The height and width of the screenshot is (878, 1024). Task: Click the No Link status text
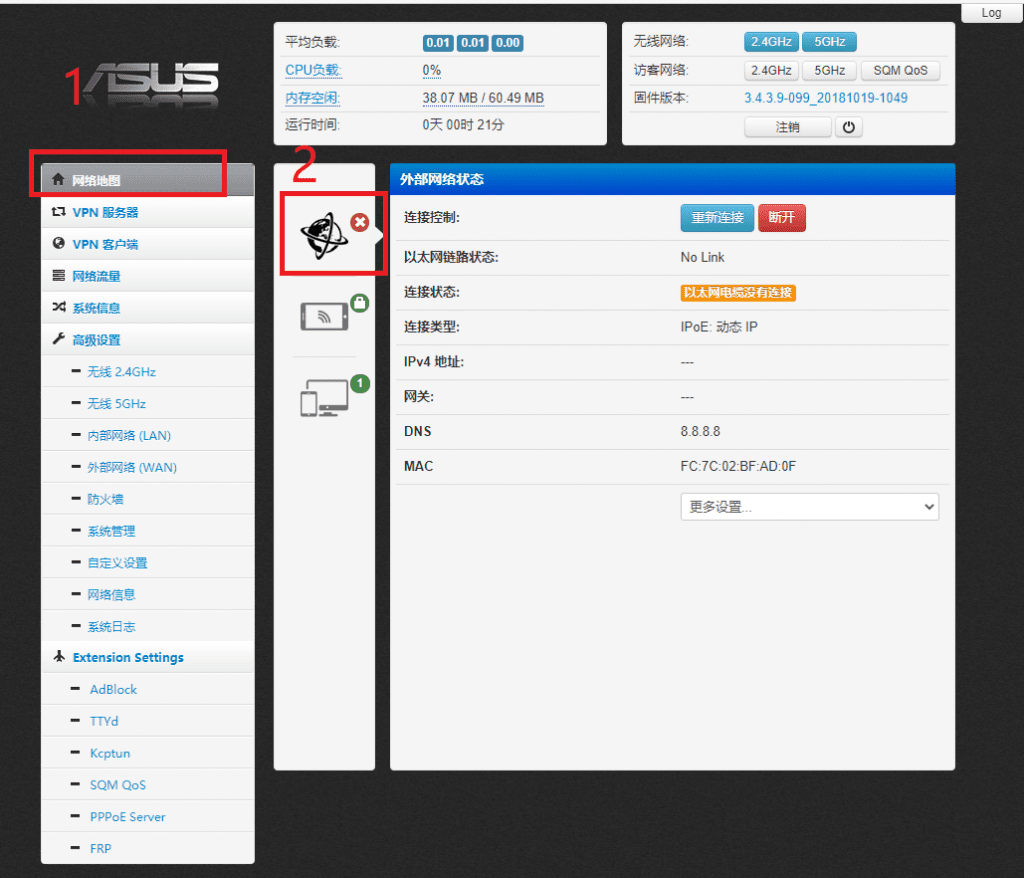pyautogui.click(x=702, y=257)
